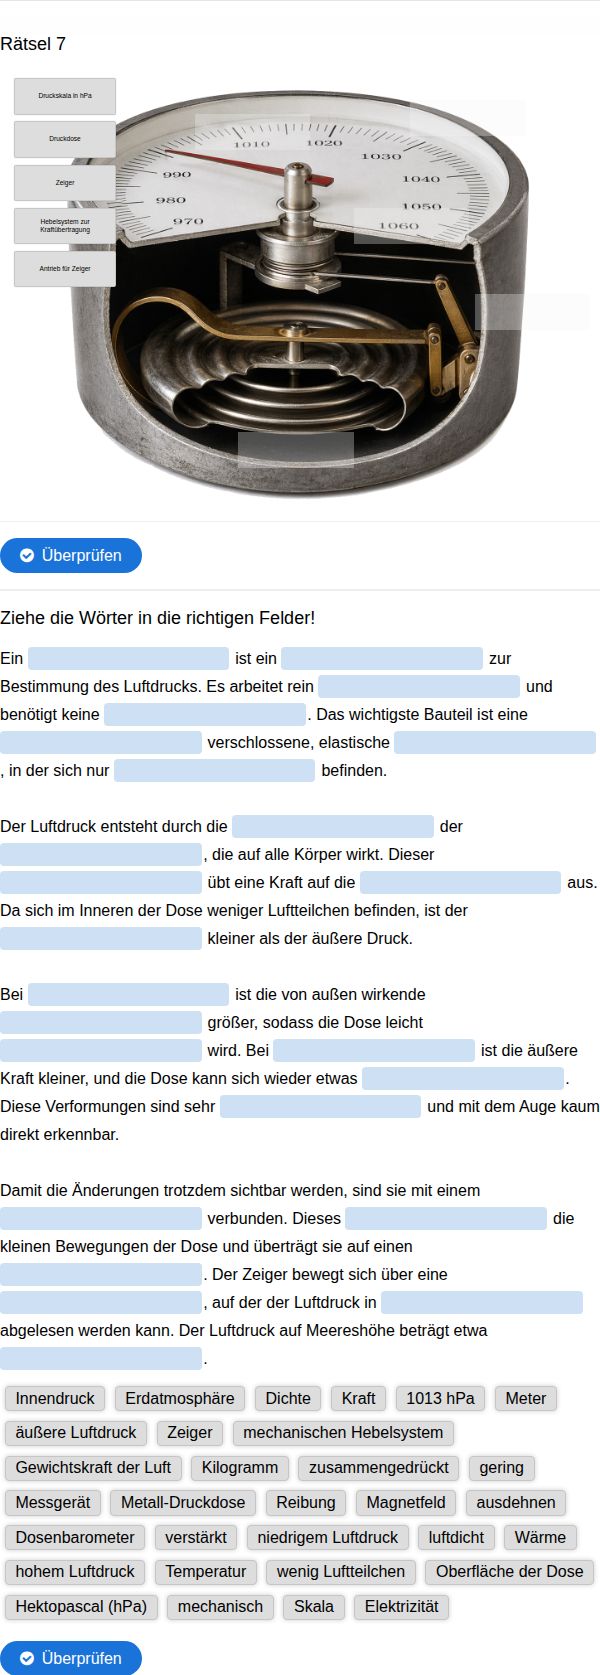Select the "Dosenbarometer" word chip
600x1675 pixels.
(75, 1537)
